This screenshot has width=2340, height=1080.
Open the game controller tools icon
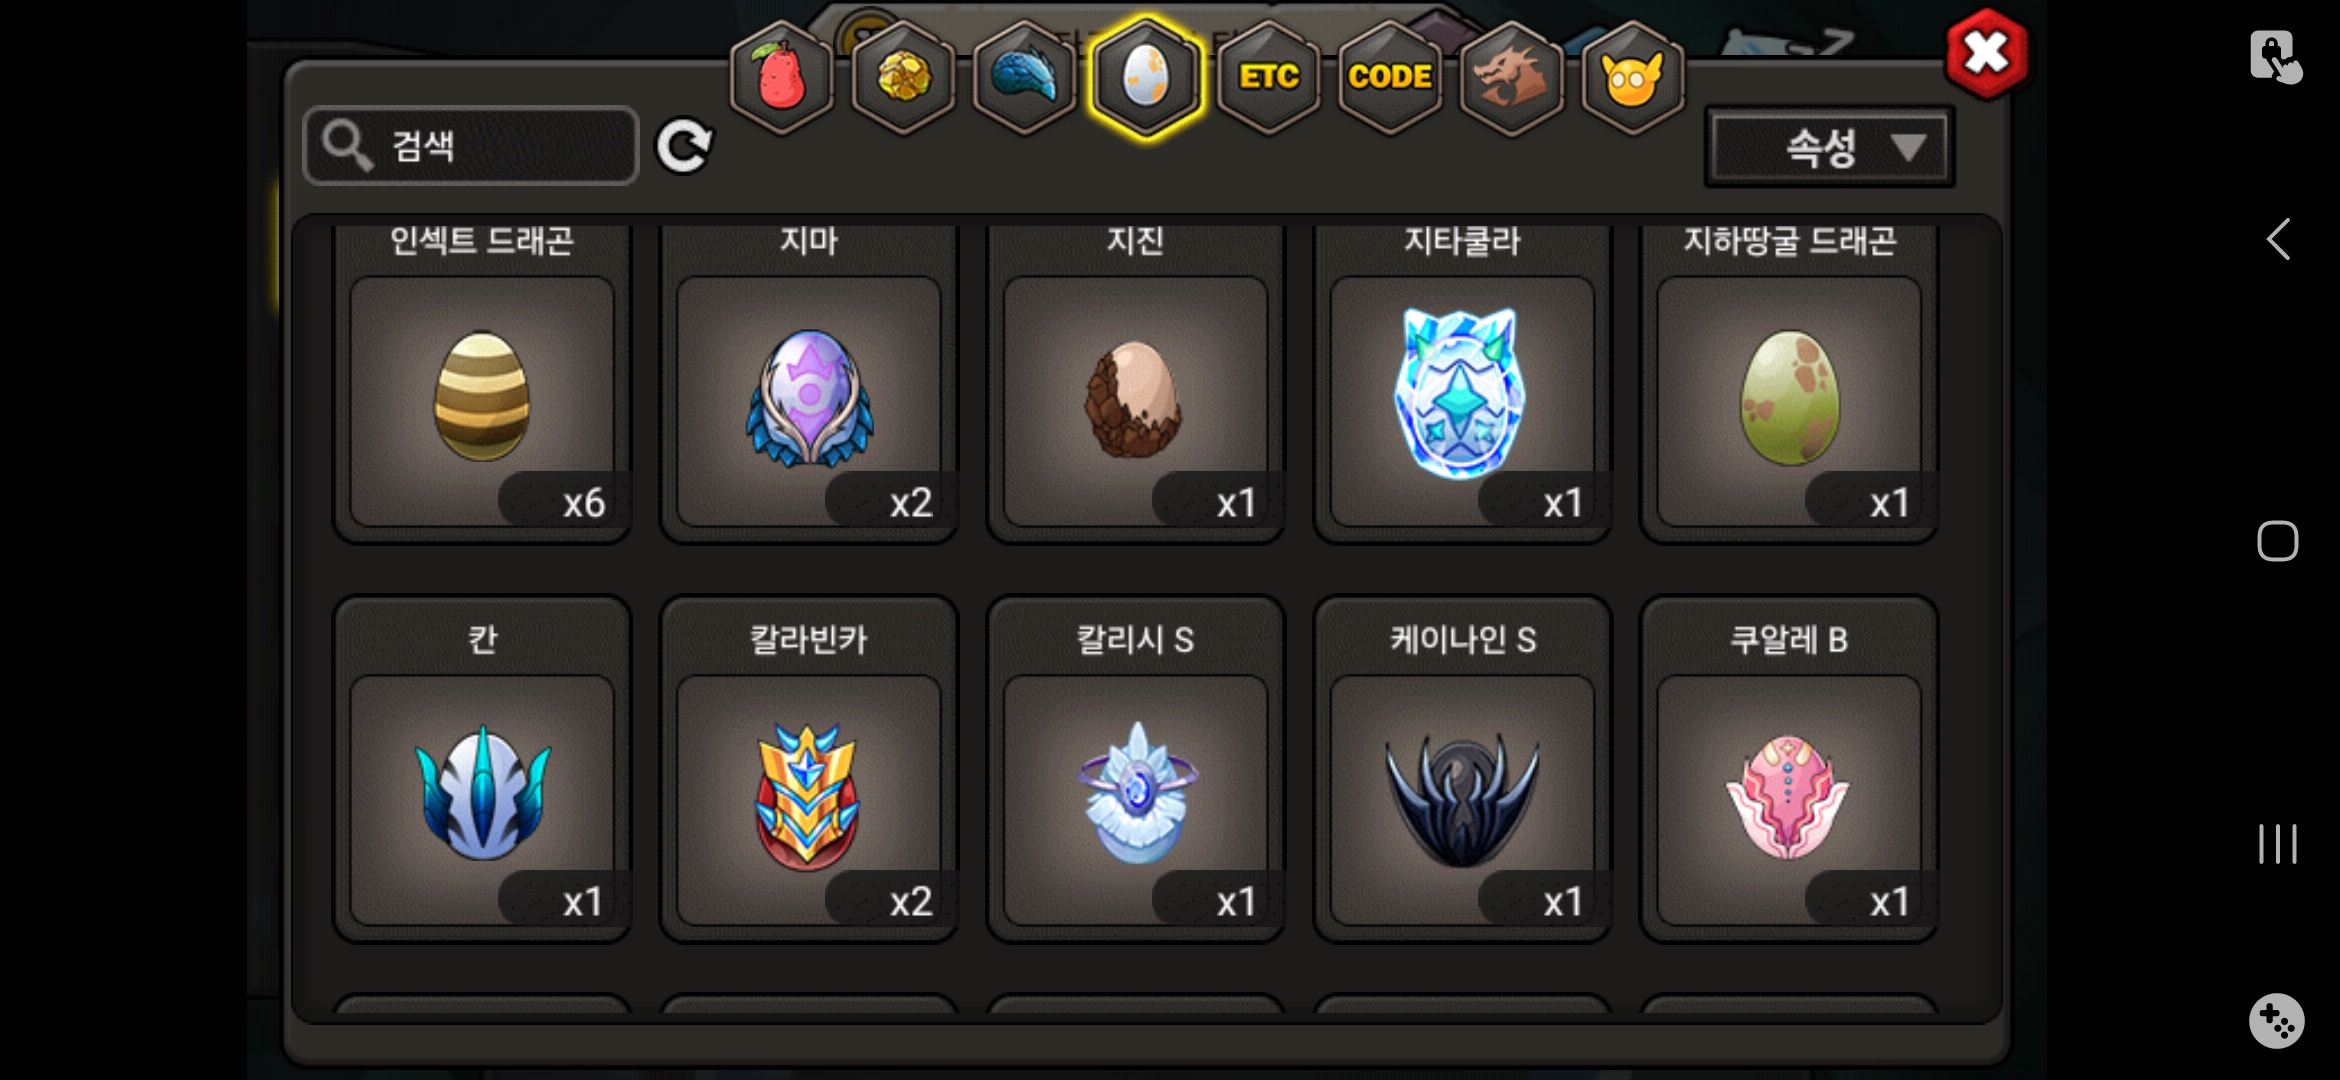[x=2277, y=1021]
